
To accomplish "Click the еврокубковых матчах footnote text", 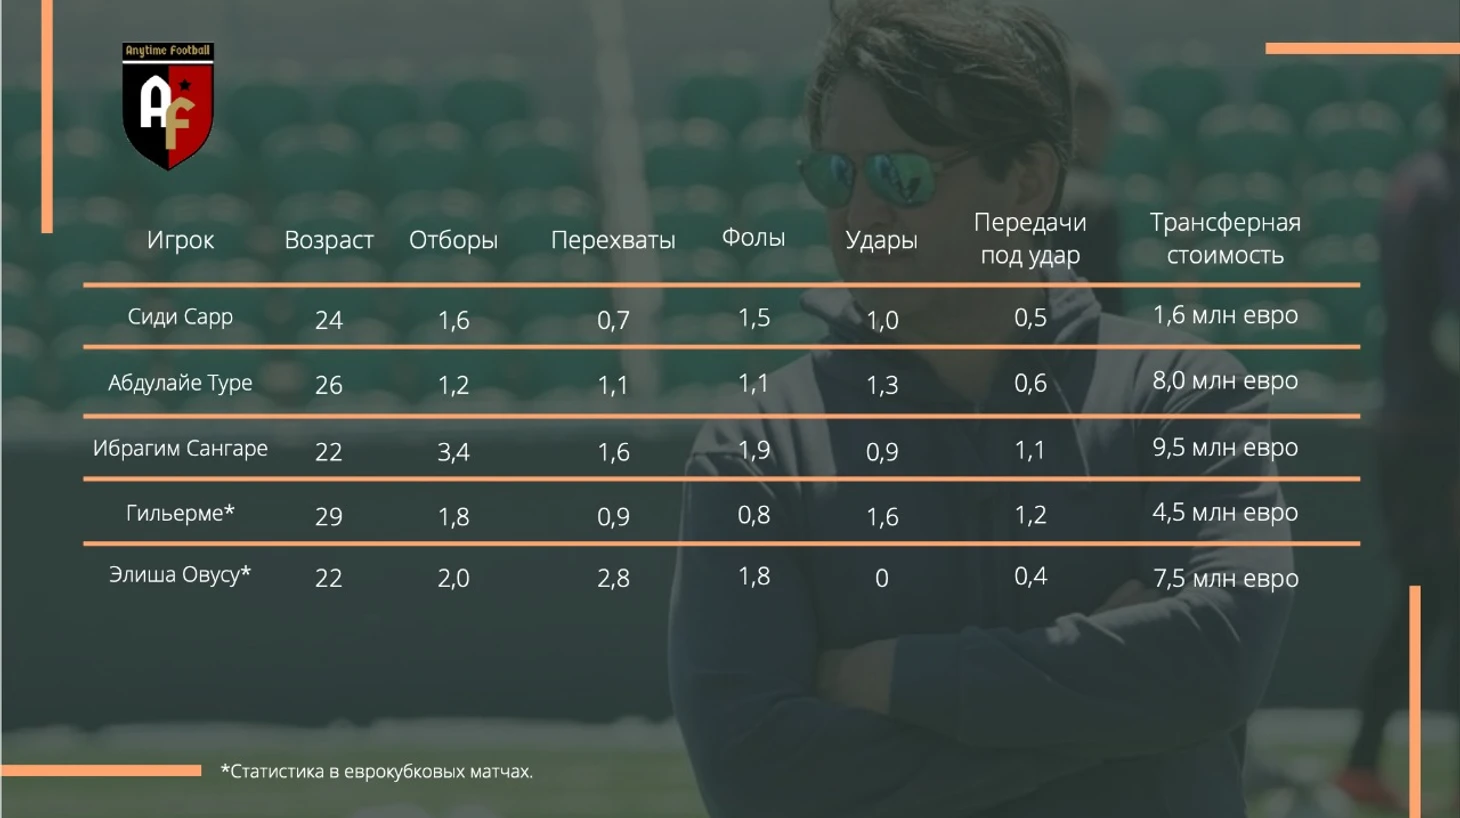I will 438,772.
